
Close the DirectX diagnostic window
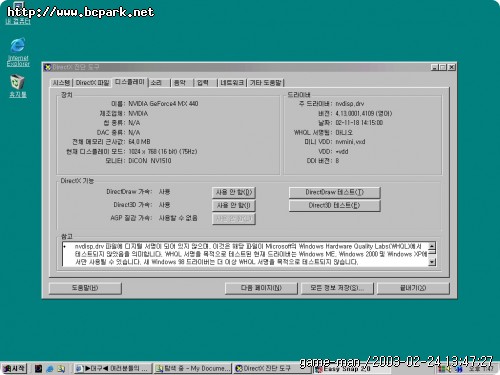452,67
